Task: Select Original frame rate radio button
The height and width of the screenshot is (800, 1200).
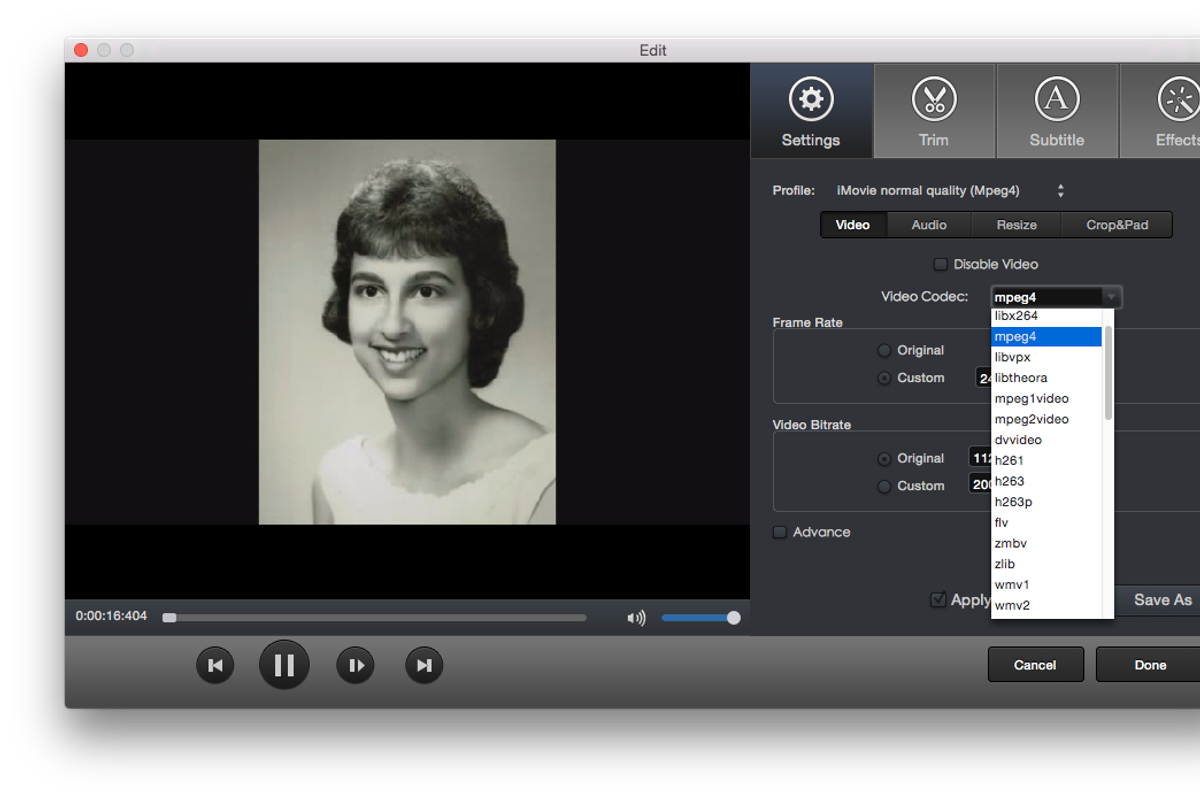Action: click(884, 350)
